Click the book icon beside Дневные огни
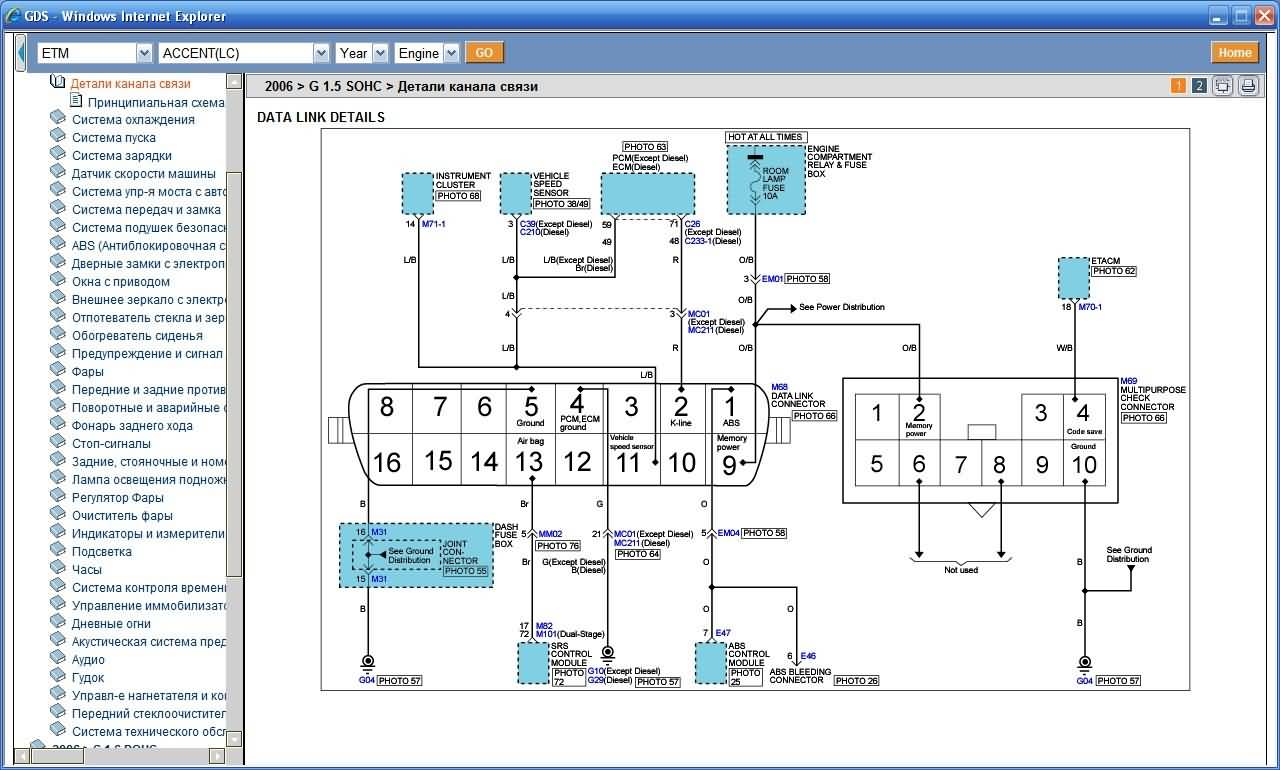The width and height of the screenshot is (1280, 770). pos(58,623)
